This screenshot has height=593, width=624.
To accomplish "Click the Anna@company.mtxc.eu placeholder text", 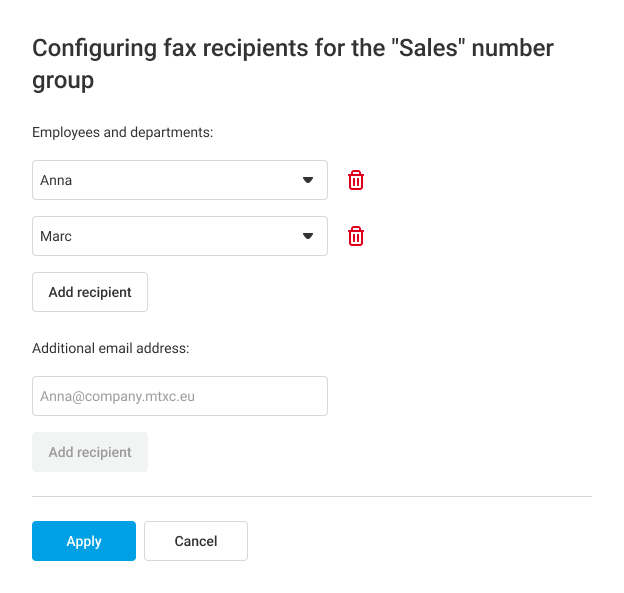I will click(x=117, y=396).
